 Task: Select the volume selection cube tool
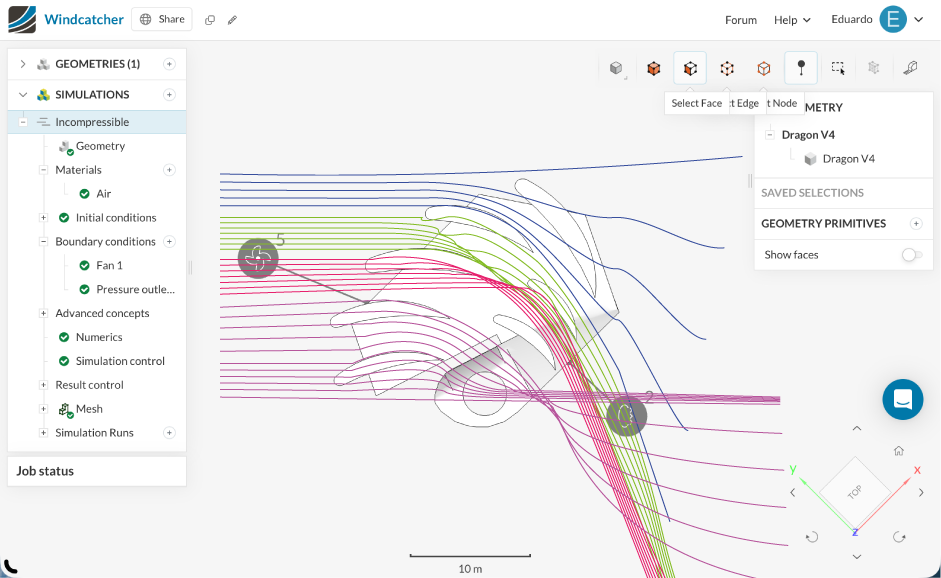653,68
